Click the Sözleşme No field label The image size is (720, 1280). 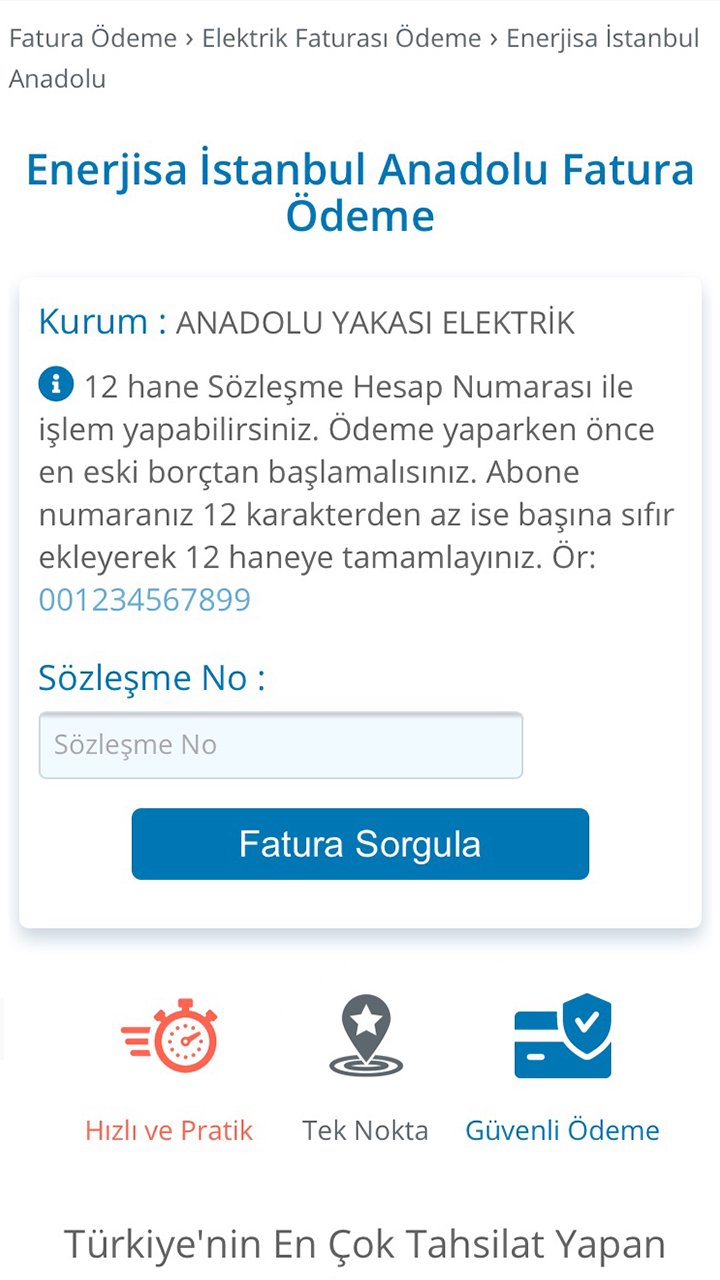pos(152,678)
